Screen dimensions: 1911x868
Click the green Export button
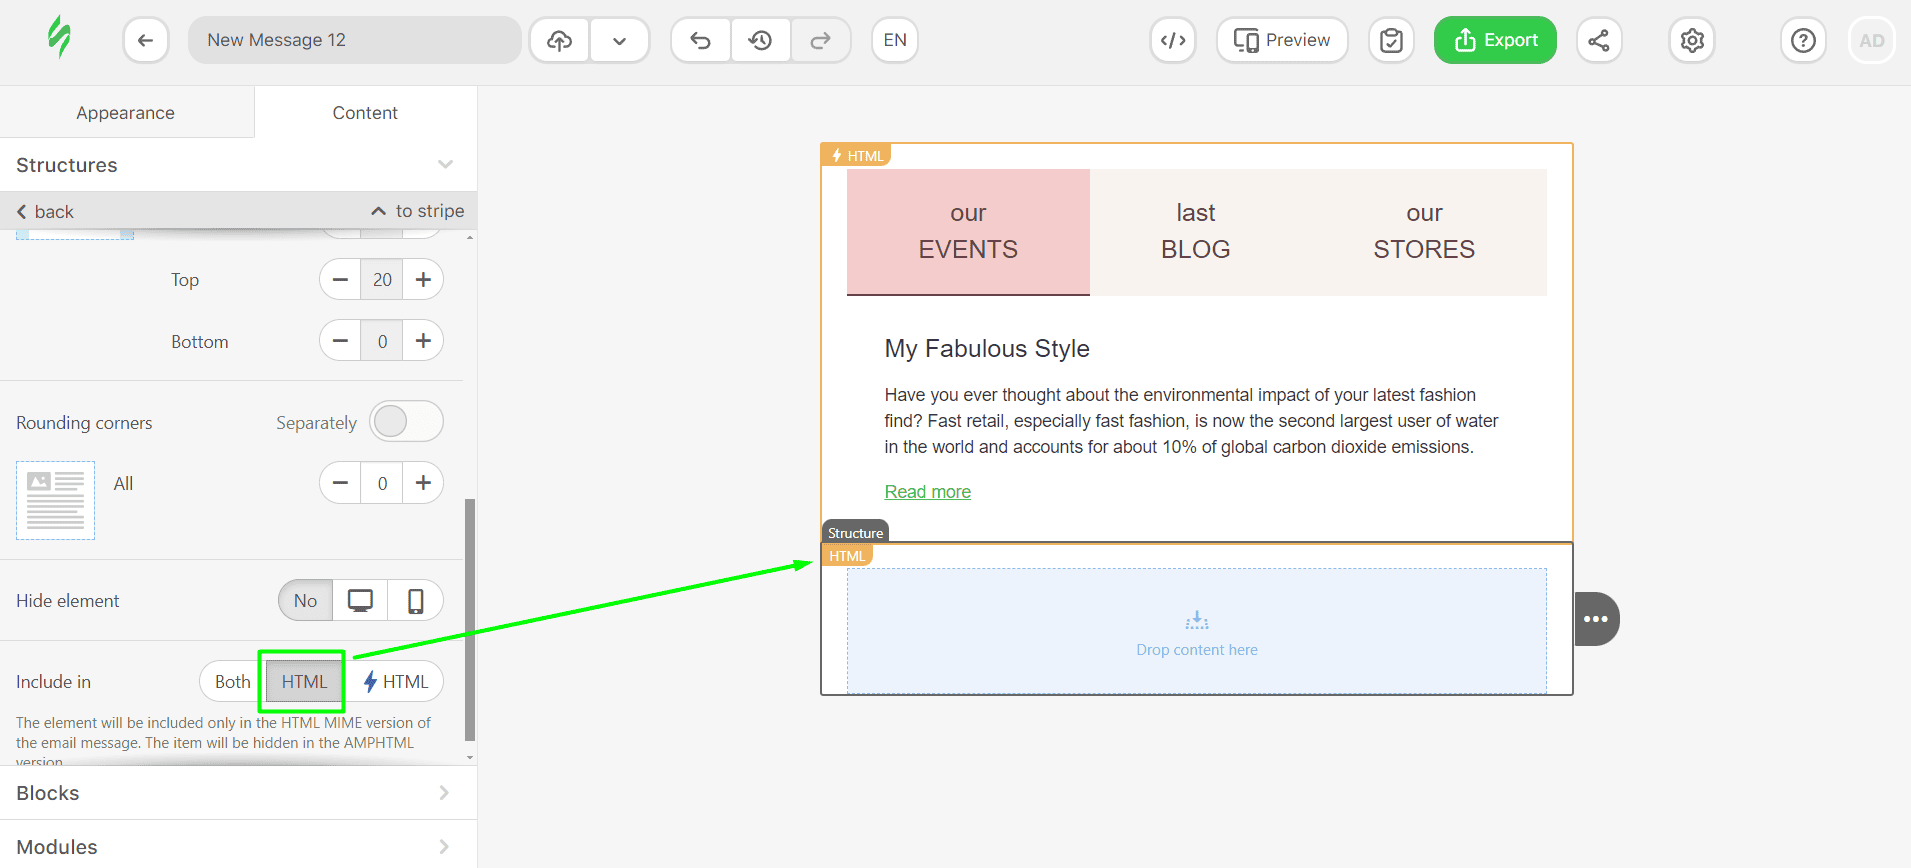click(1495, 40)
